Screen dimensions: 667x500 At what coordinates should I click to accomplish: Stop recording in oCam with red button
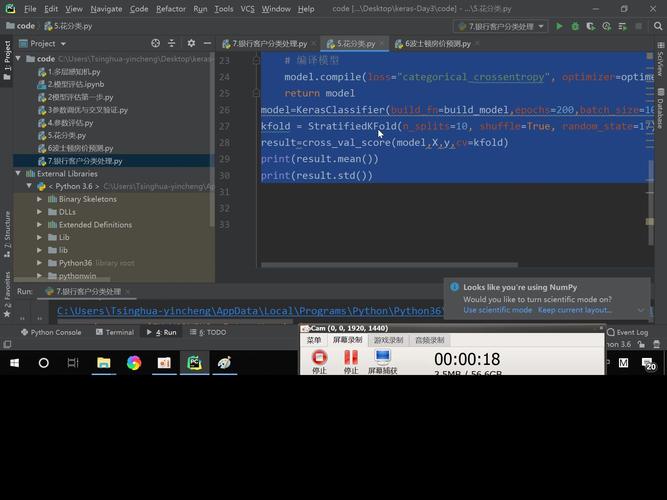click(x=319, y=361)
